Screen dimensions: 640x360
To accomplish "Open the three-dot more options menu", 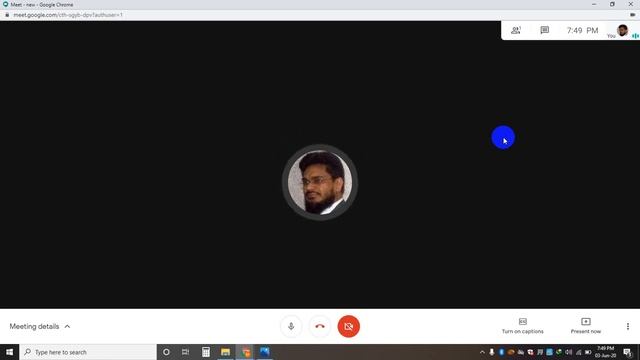I will coord(628,326).
